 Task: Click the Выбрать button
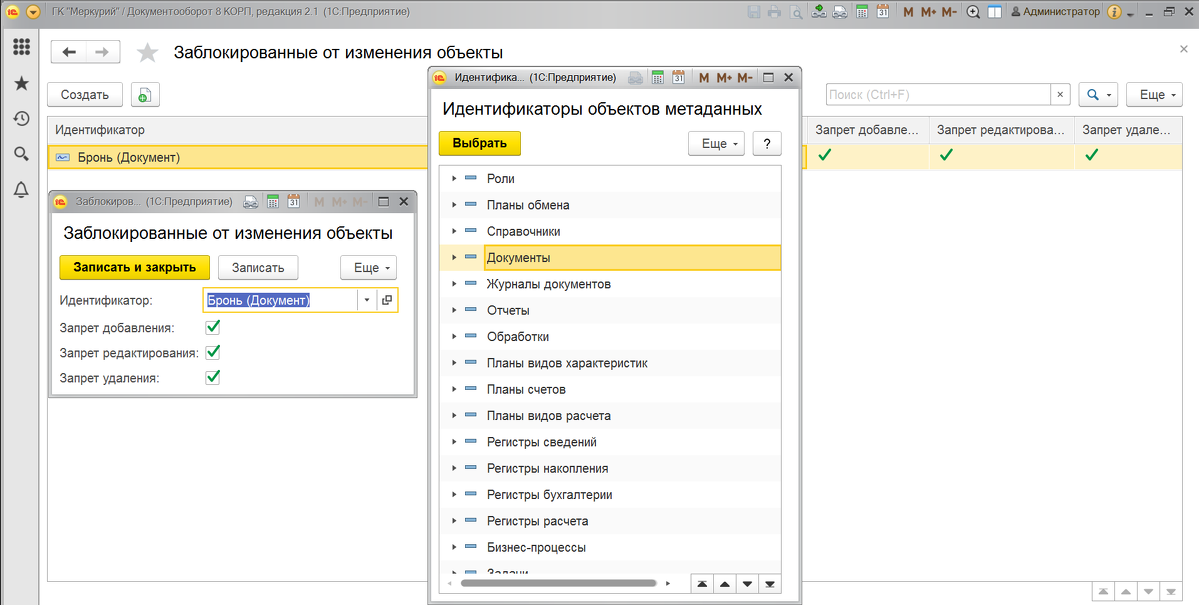tap(479, 143)
